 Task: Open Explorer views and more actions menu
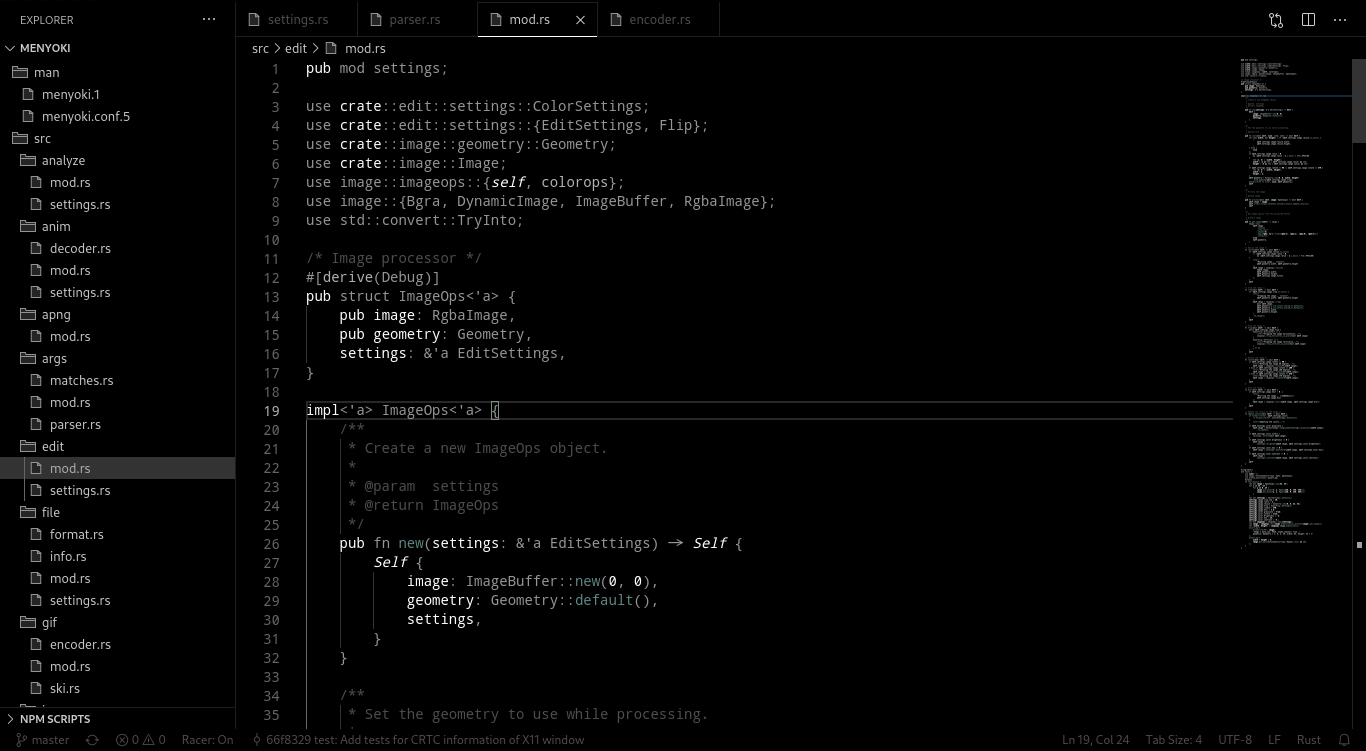click(x=208, y=19)
